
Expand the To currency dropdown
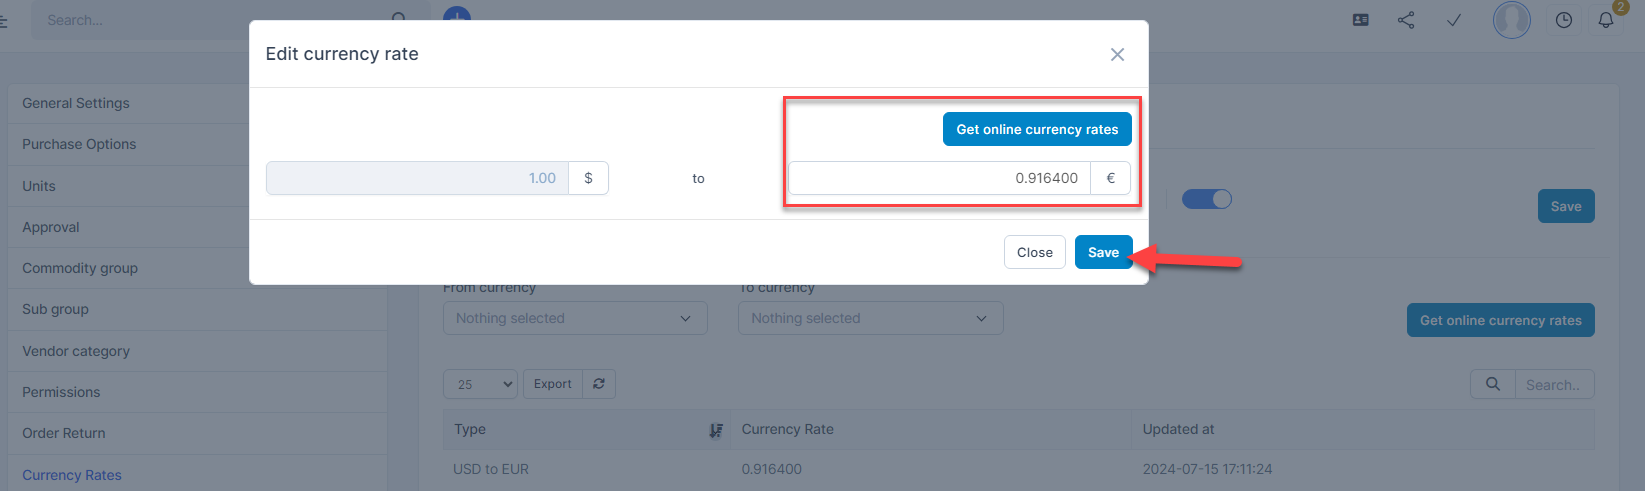870,318
